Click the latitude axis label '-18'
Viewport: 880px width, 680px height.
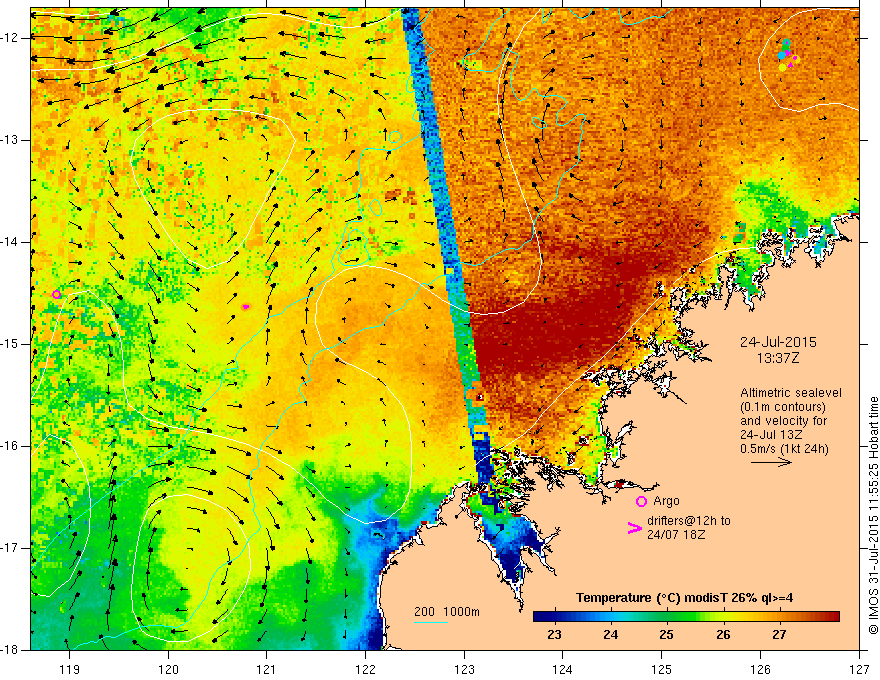click(11, 650)
